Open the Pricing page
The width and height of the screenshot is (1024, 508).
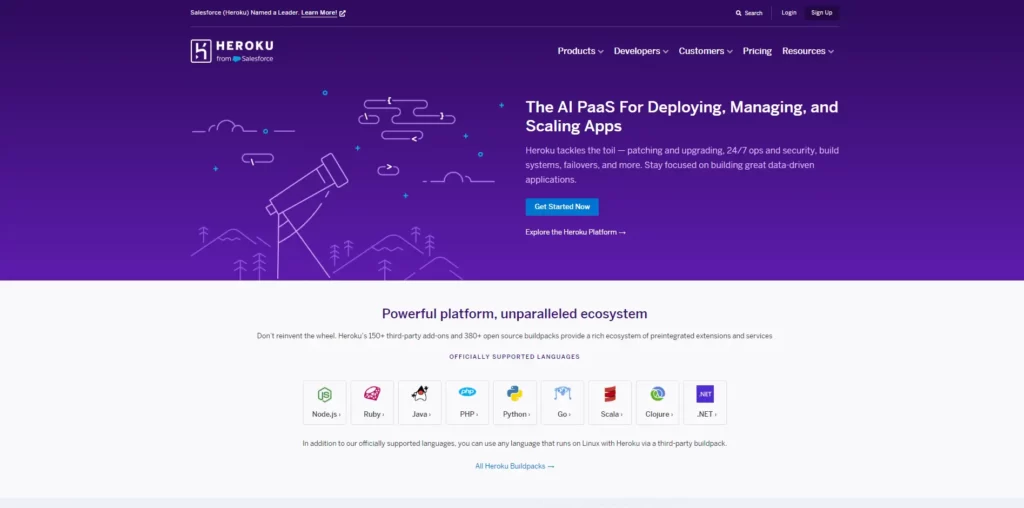757,51
